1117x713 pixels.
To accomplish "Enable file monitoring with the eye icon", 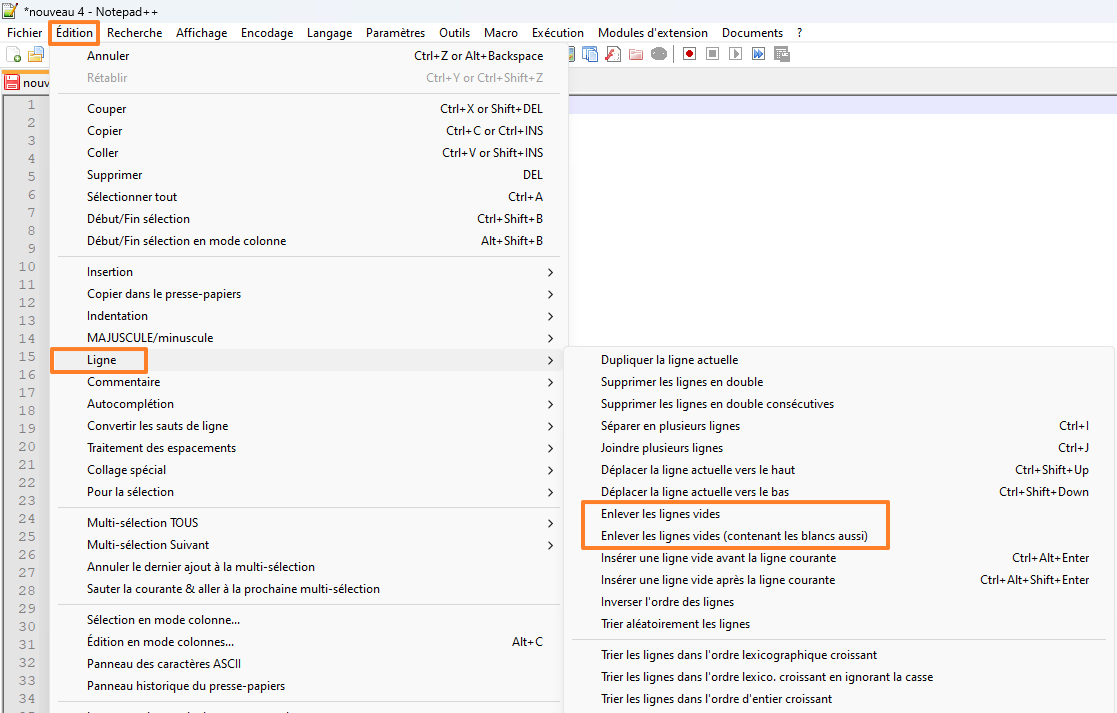I will tap(660, 54).
